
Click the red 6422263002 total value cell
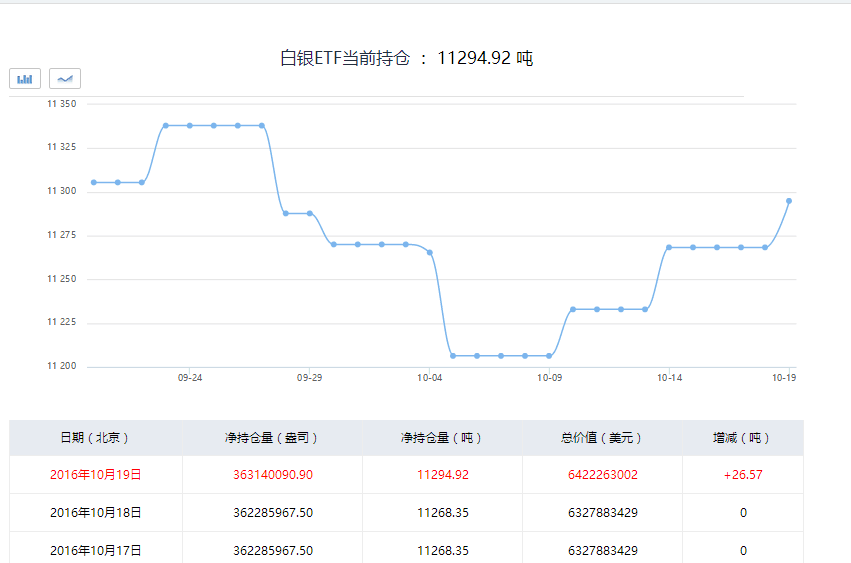(602, 475)
